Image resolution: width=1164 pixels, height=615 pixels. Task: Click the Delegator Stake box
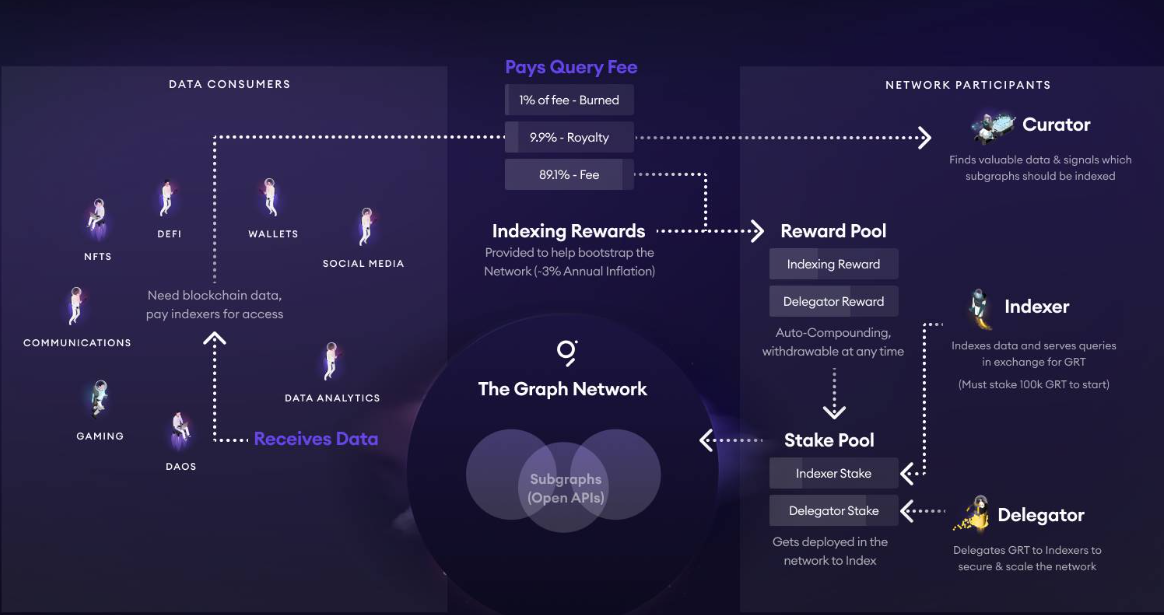[833, 510]
